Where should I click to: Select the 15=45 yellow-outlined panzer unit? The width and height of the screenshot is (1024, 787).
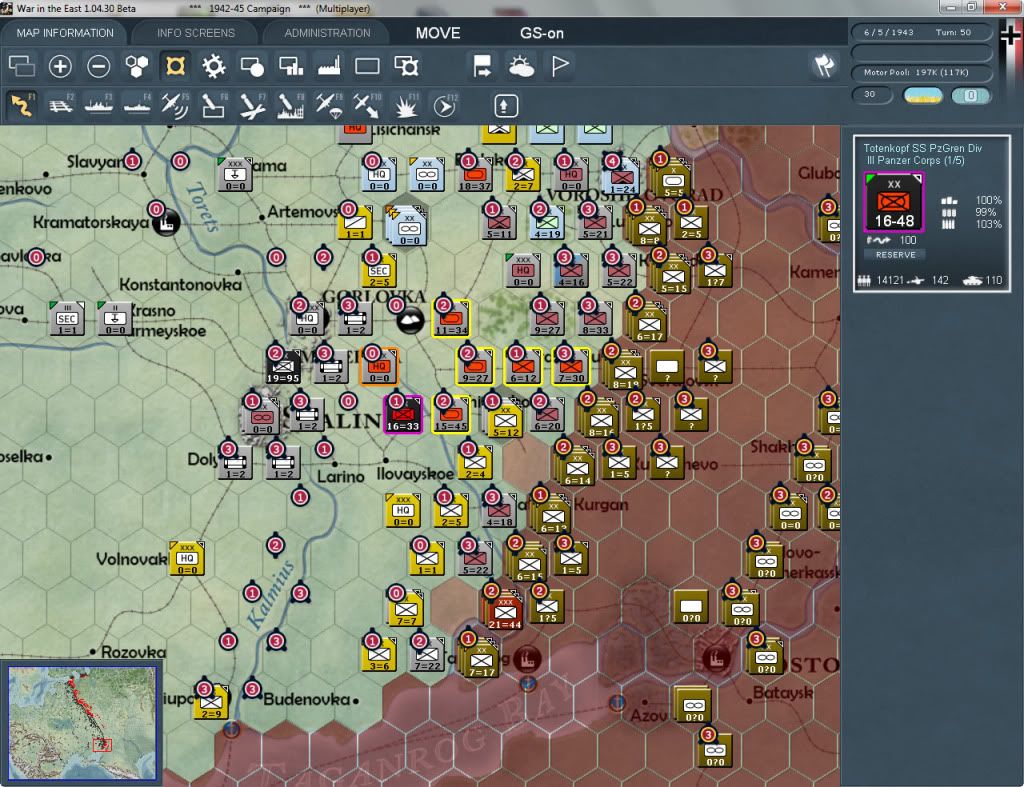451,415
